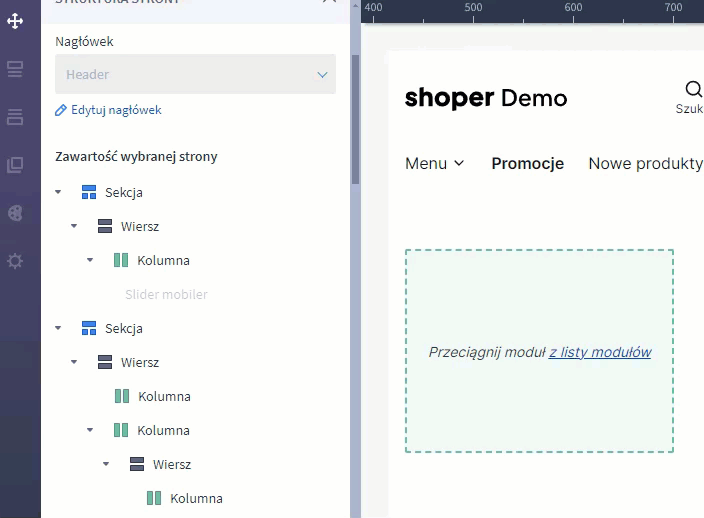
Task: Open Promocje in store navigation
Action: [528, 163]
